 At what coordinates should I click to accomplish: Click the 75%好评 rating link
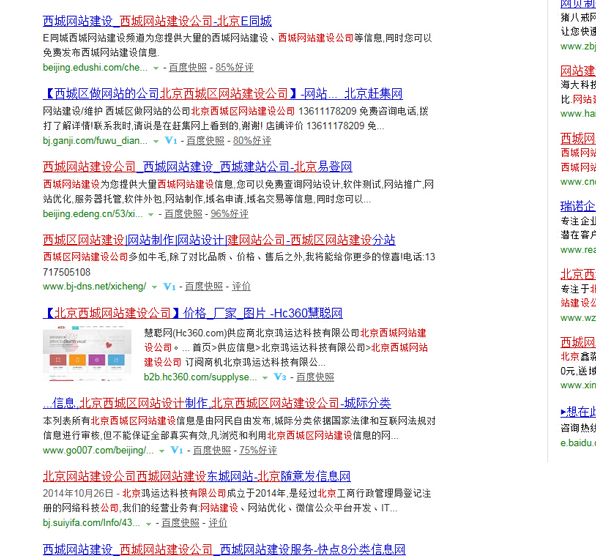[x=258, y=450]
